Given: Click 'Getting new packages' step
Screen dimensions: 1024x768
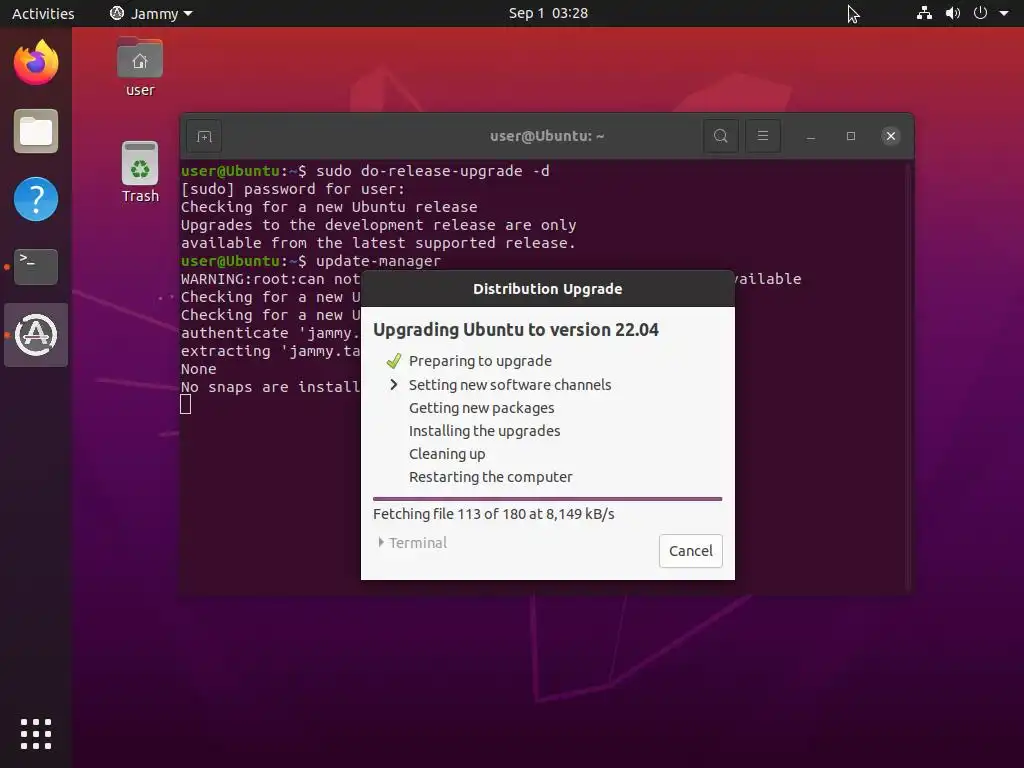Looking at the screenshot, I should (x=481, y=408).
